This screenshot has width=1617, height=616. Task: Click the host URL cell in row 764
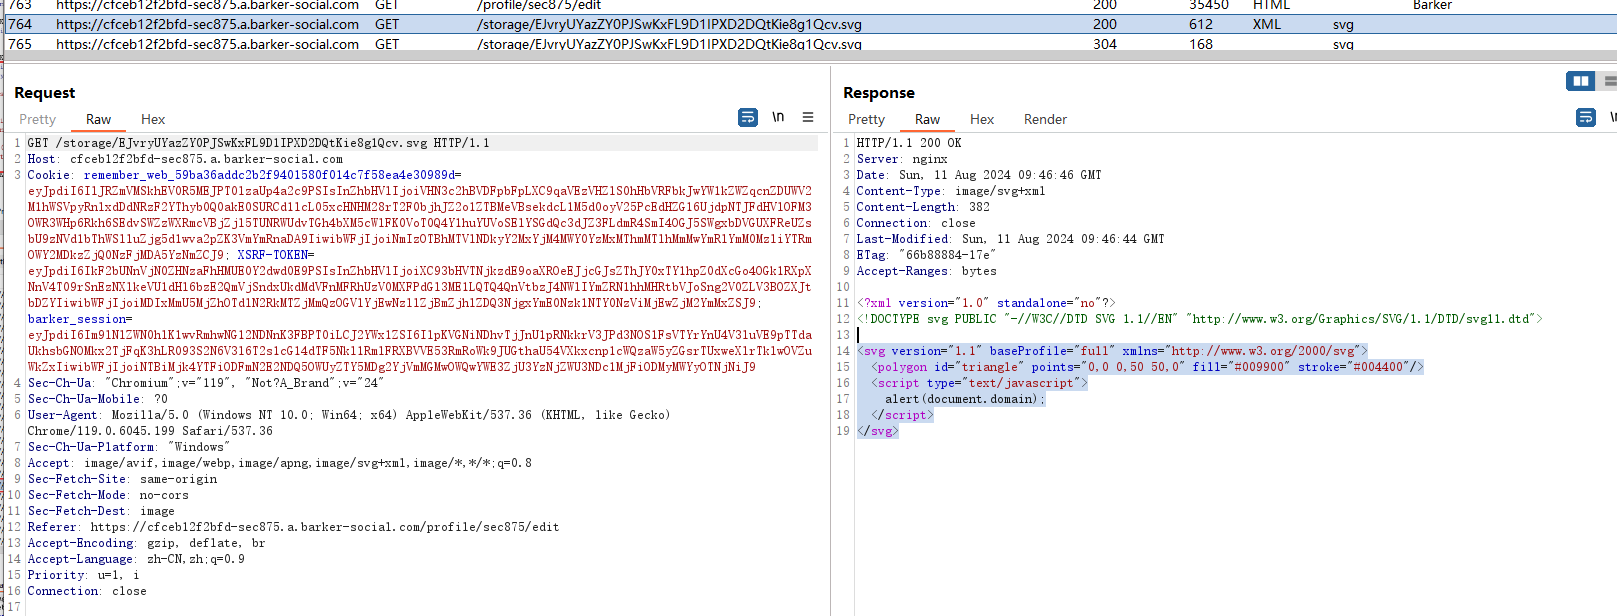click(x=207, y=24)
